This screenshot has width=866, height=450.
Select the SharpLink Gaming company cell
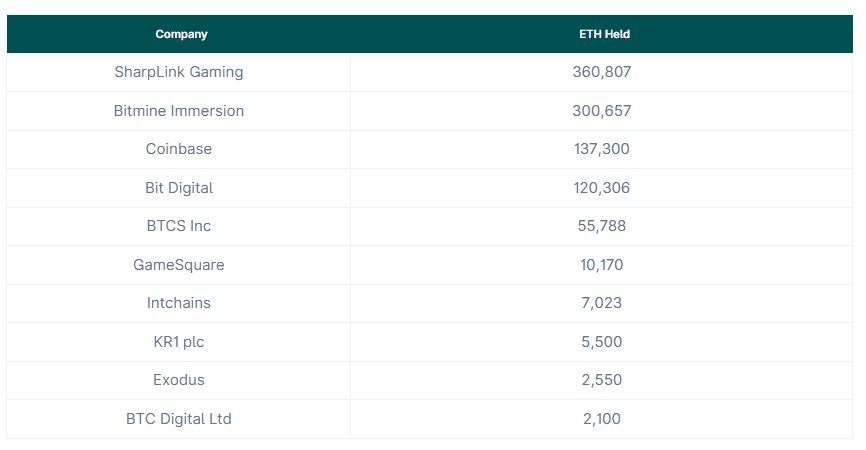(x=179, y=72)
